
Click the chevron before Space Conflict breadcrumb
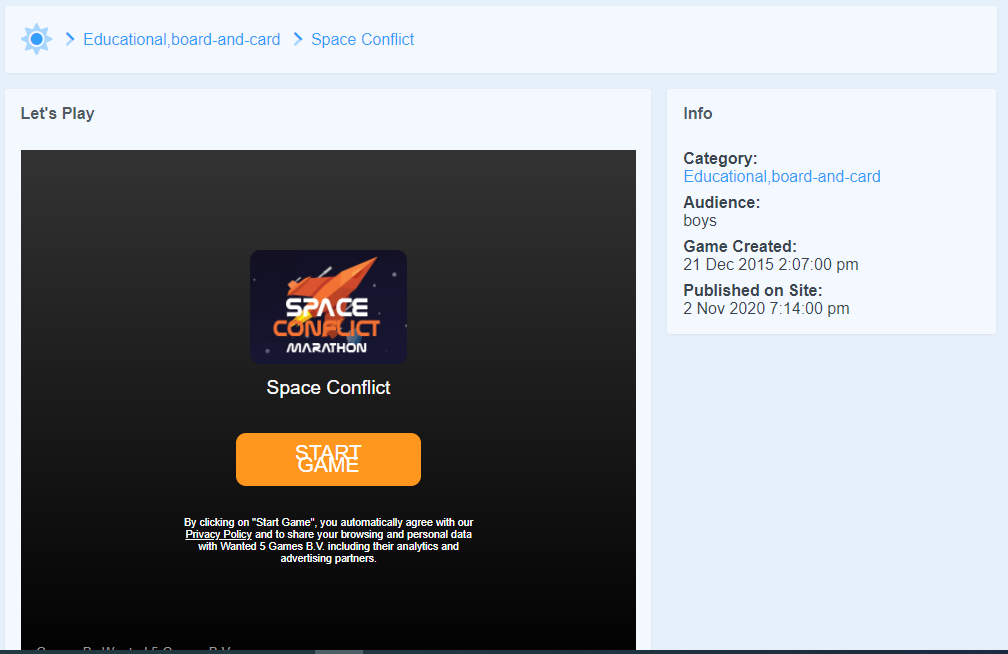tap(298, 39)
